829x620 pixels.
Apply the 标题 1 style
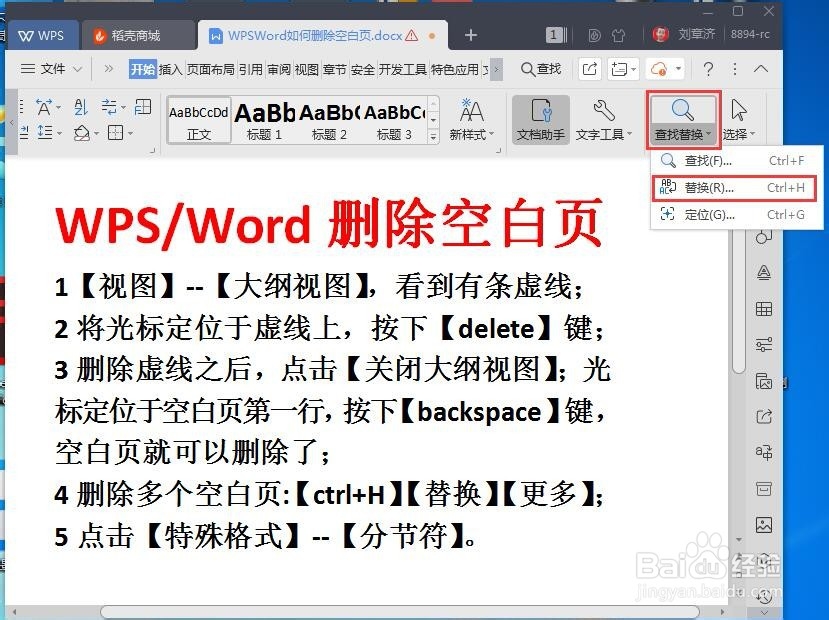(264, 121)
